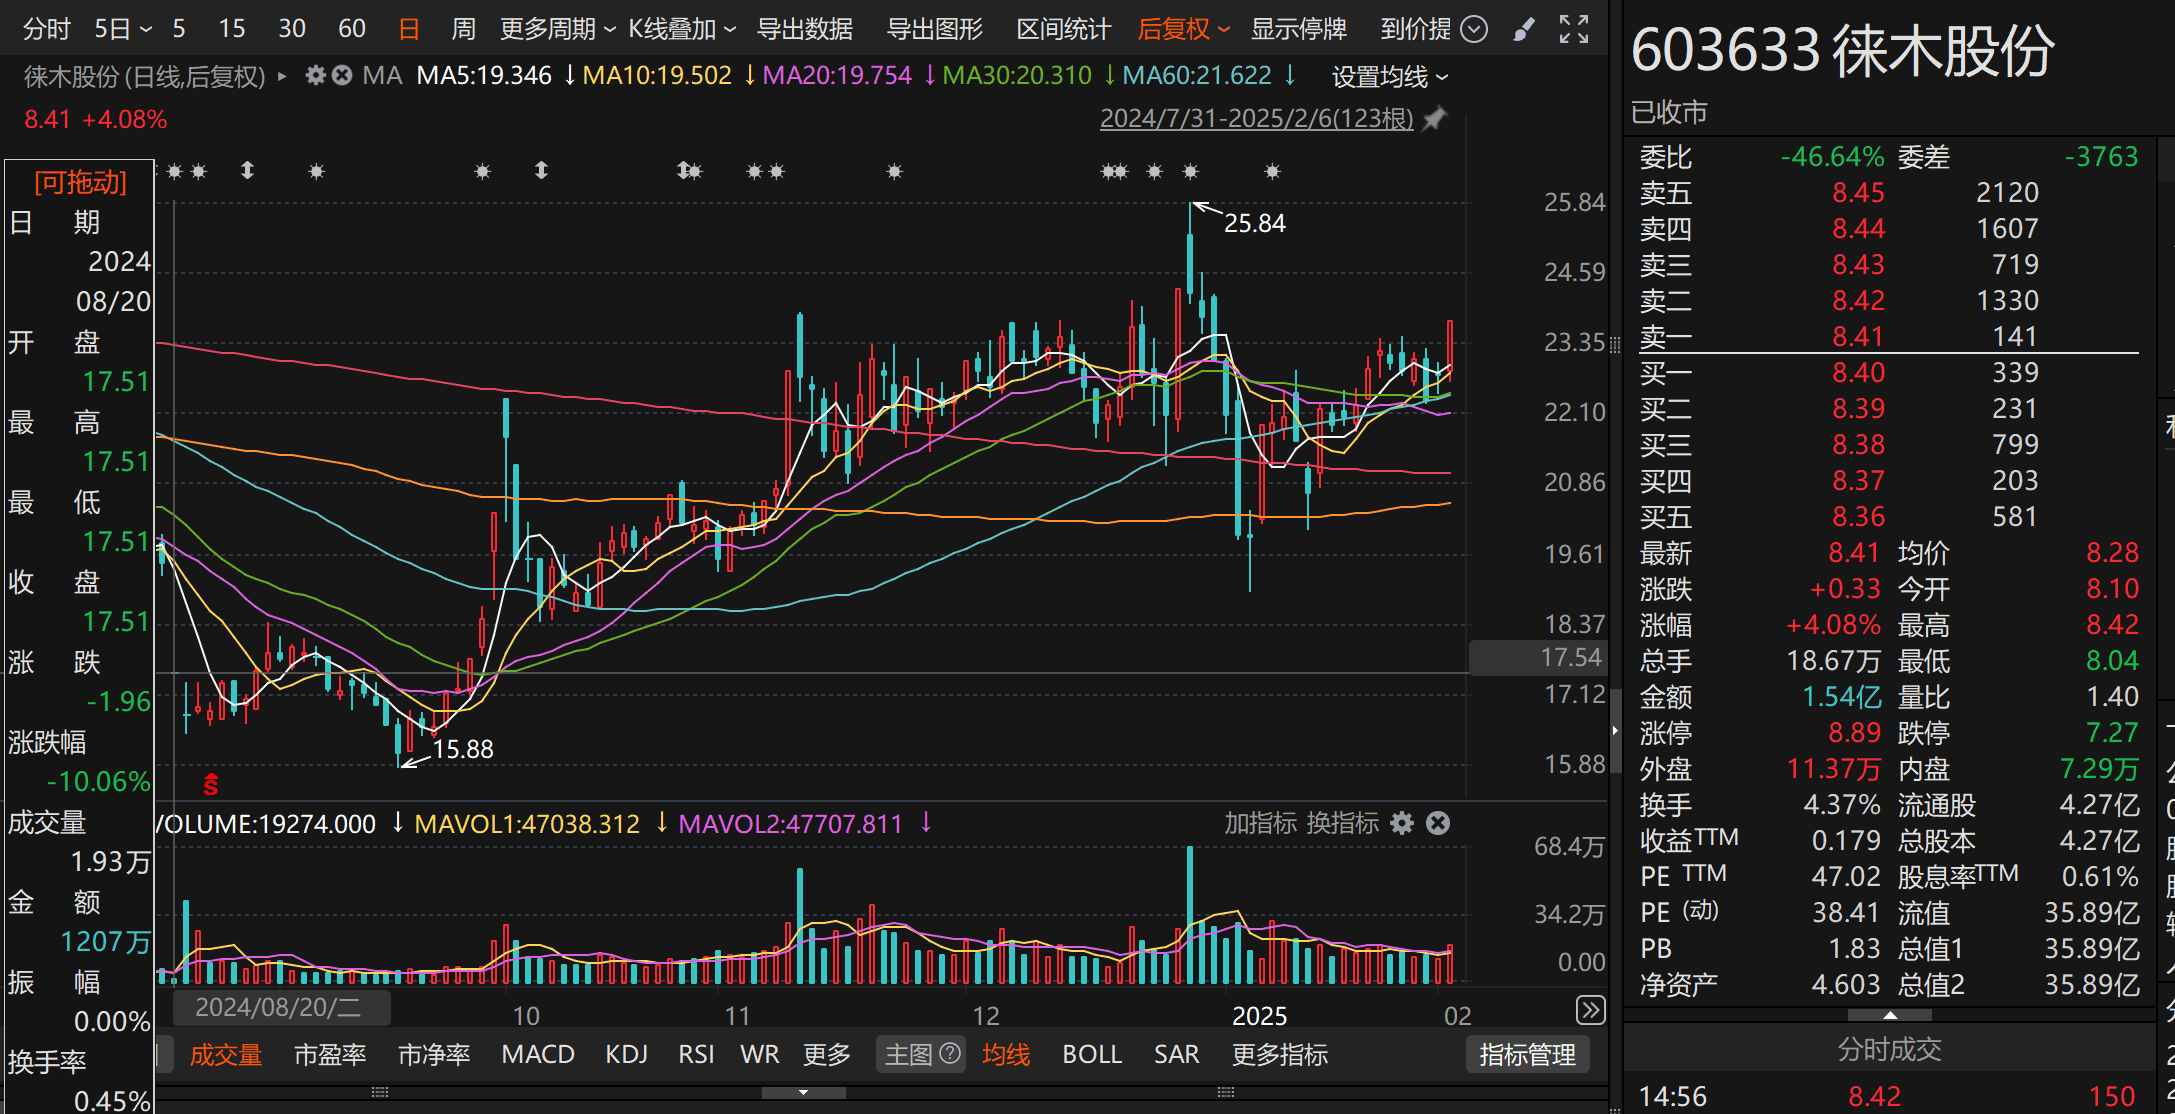Click the pin icon beside date range
The height and width of the screenshot is (1114, 2175).
tap(1435, 118)
